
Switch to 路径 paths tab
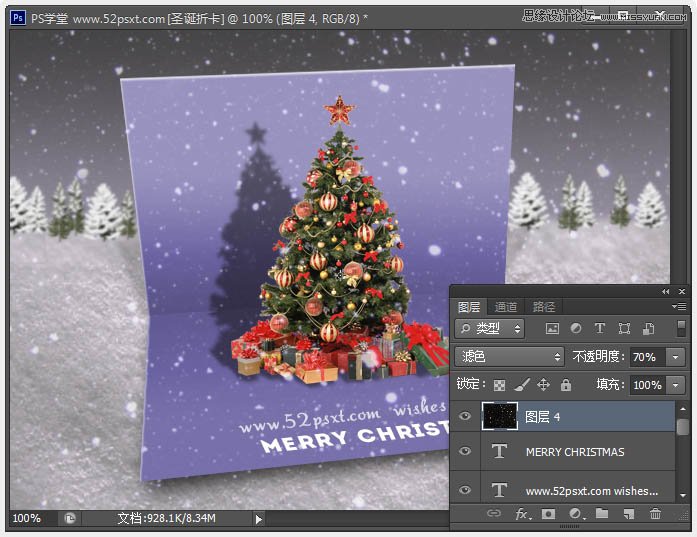[x=544, y=307]
